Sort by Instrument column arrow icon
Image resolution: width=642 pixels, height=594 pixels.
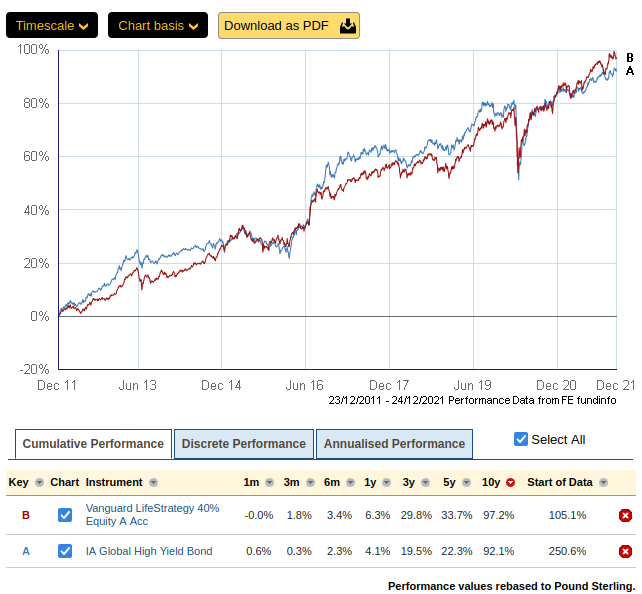(x=152, y=483)
